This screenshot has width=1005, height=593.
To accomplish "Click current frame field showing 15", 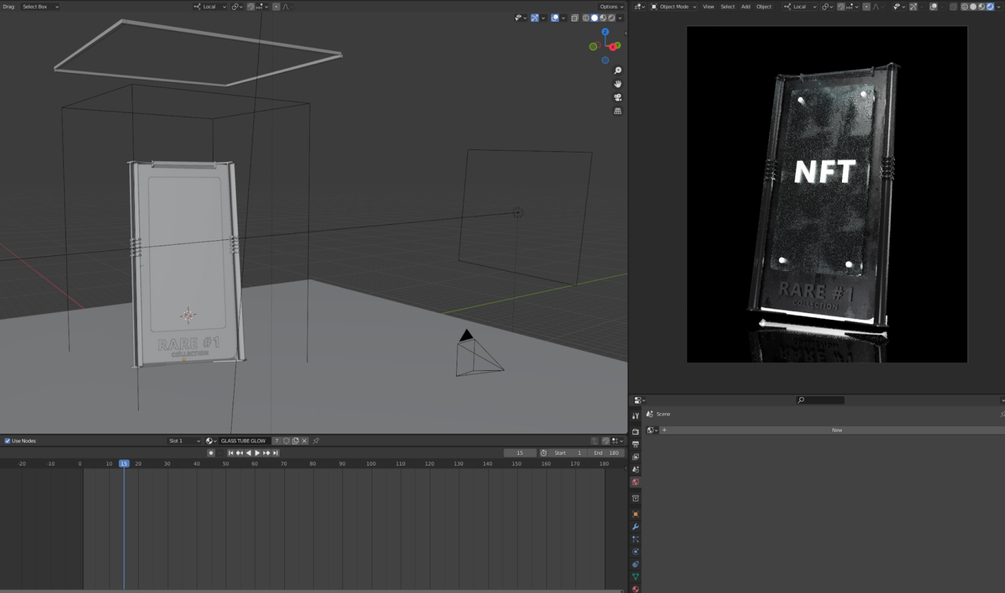I will click(520, 453).
